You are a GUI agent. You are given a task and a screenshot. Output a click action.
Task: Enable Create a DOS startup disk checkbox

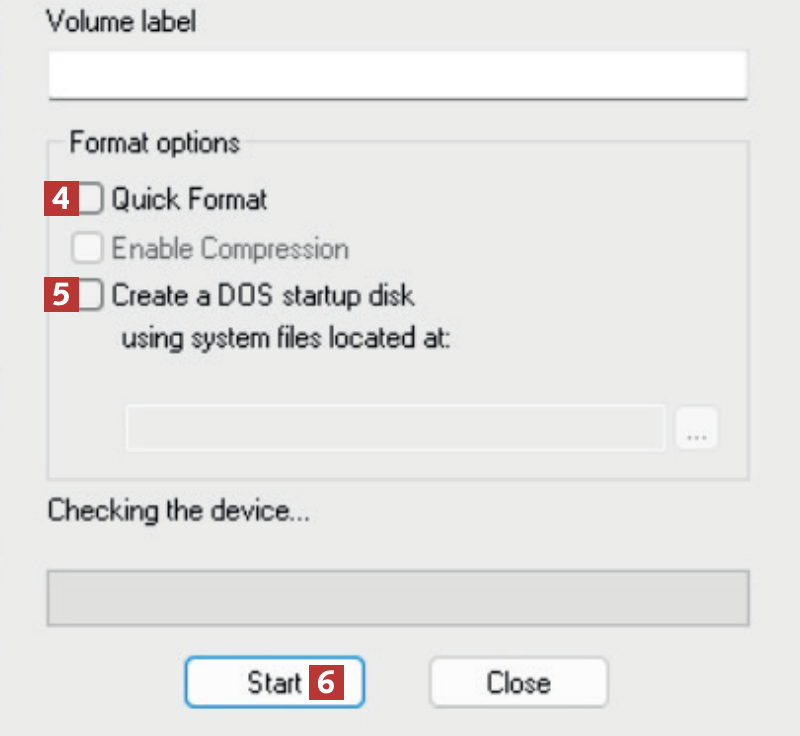point(92,295)
